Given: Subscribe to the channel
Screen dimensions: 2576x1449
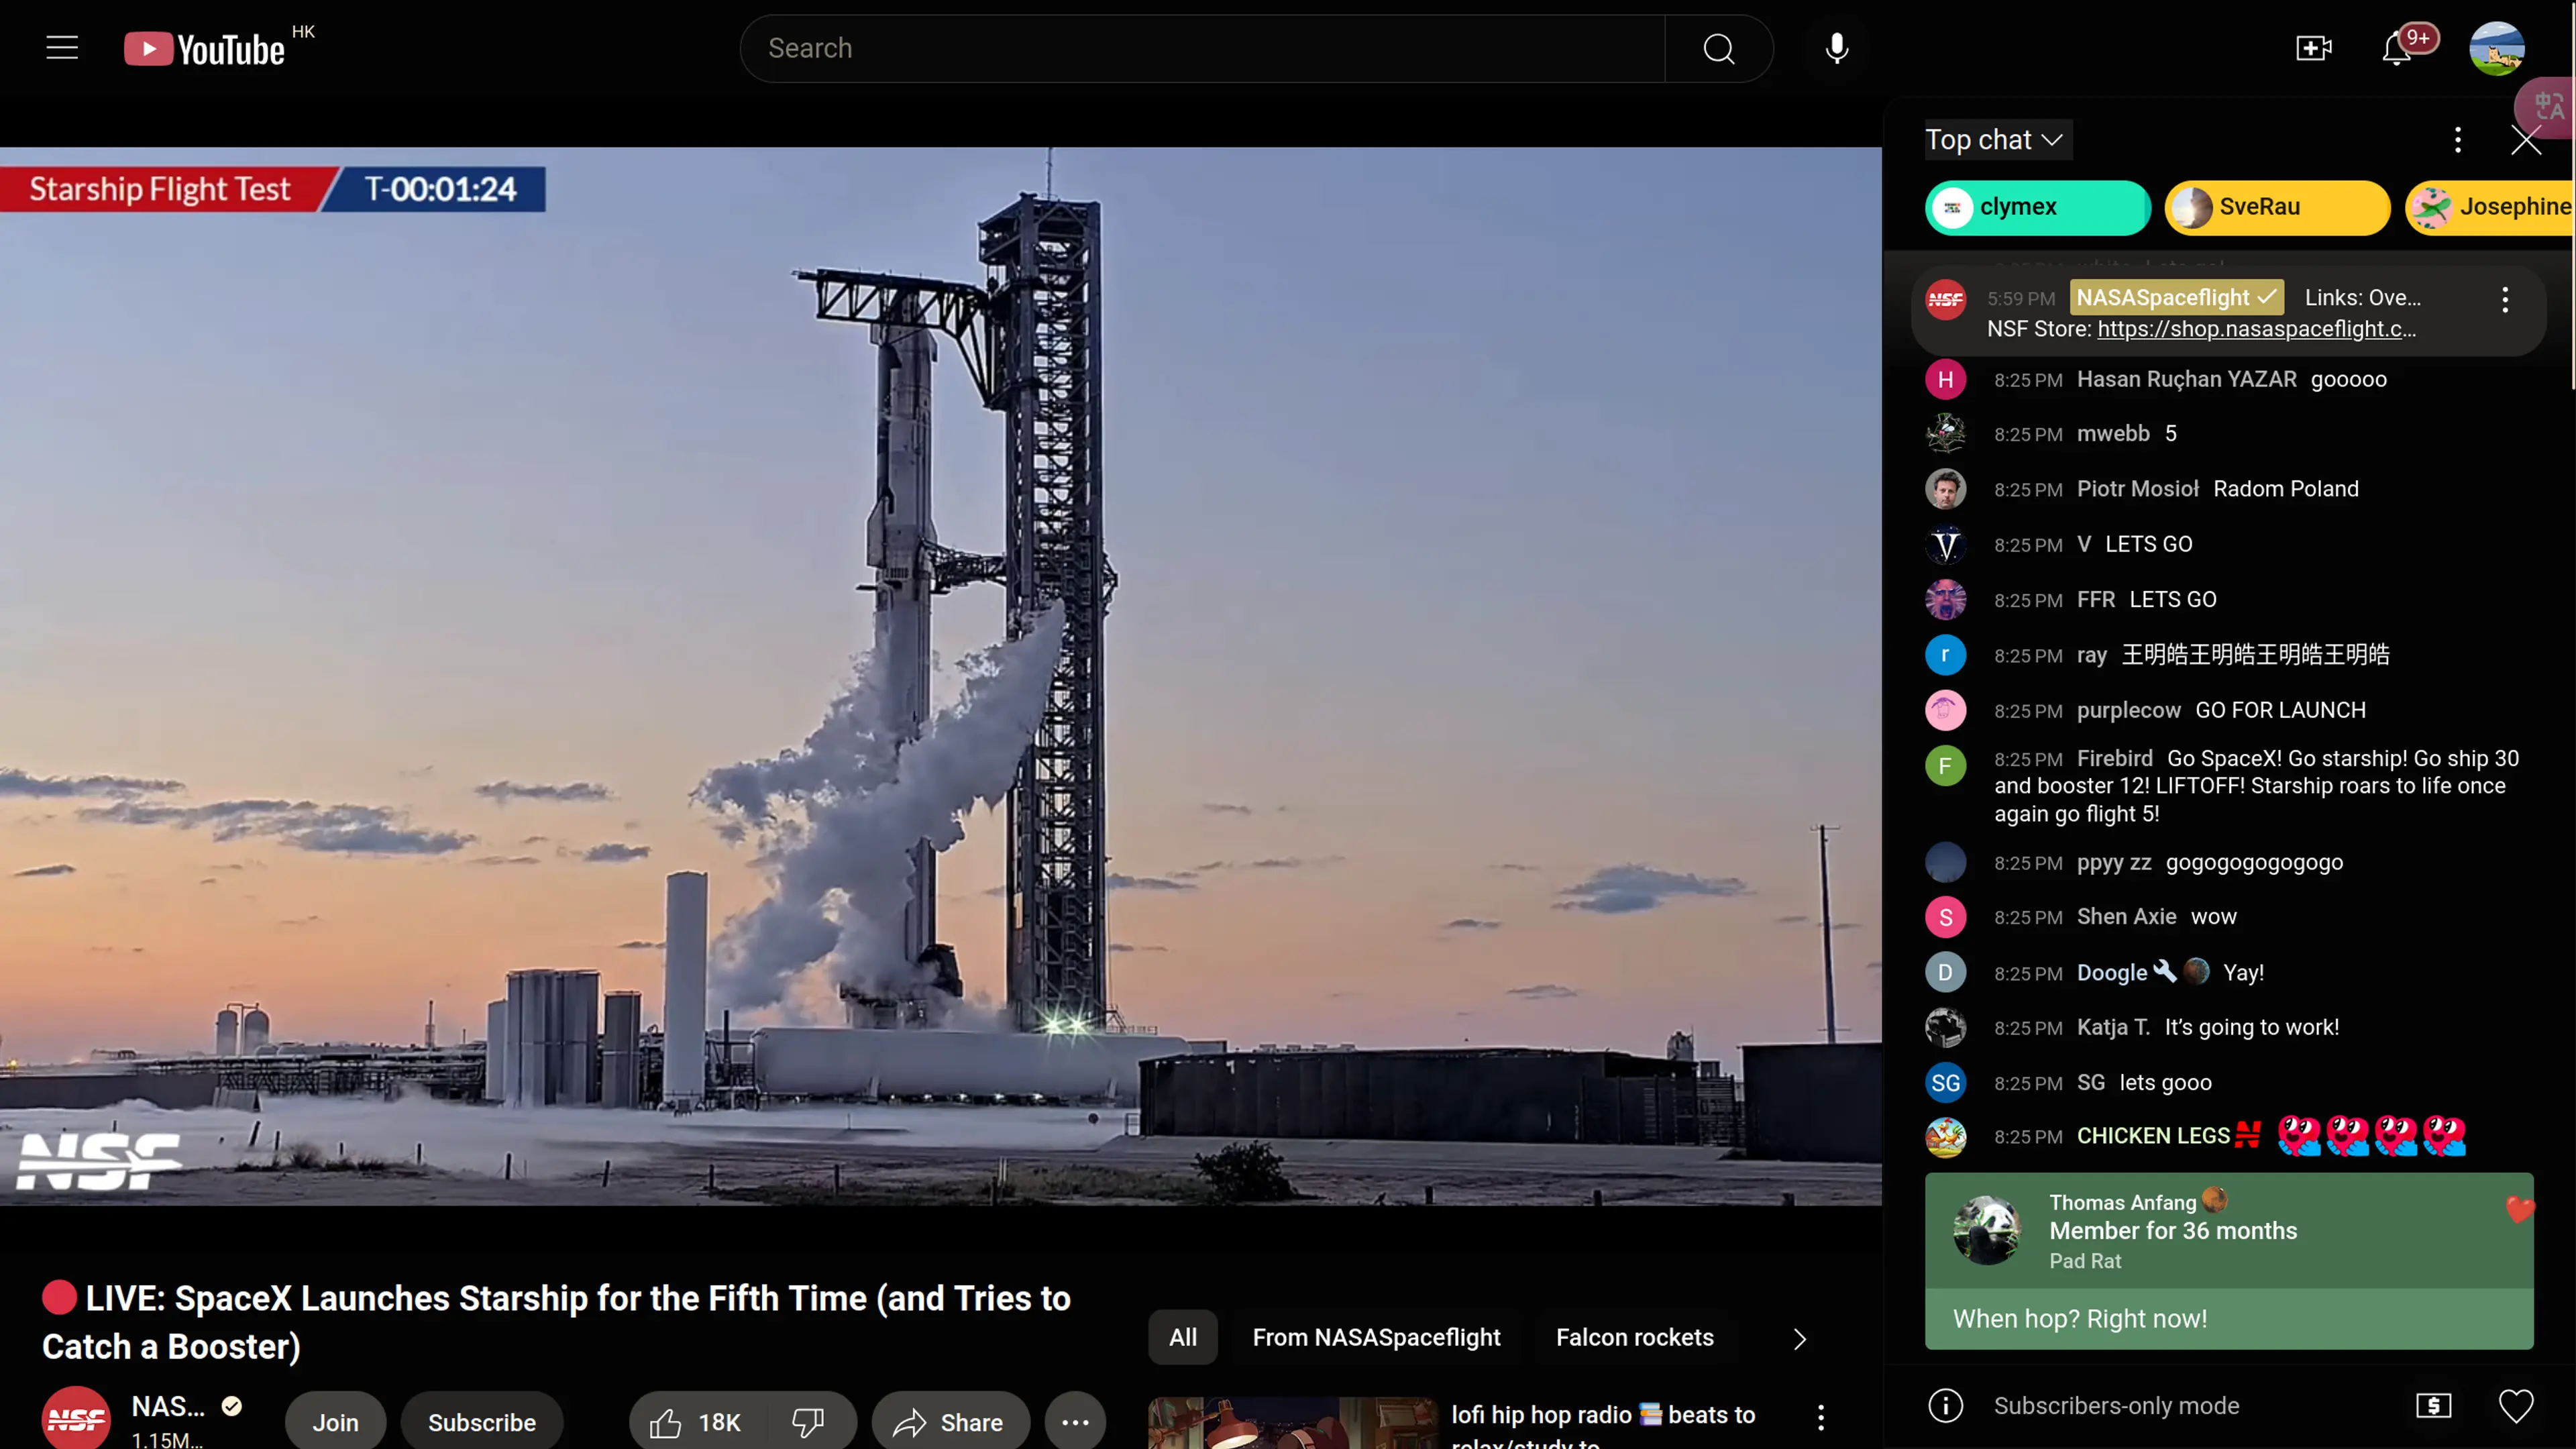Looking at the screenshot, I should pyautogui.click(x=482, y=1422).
